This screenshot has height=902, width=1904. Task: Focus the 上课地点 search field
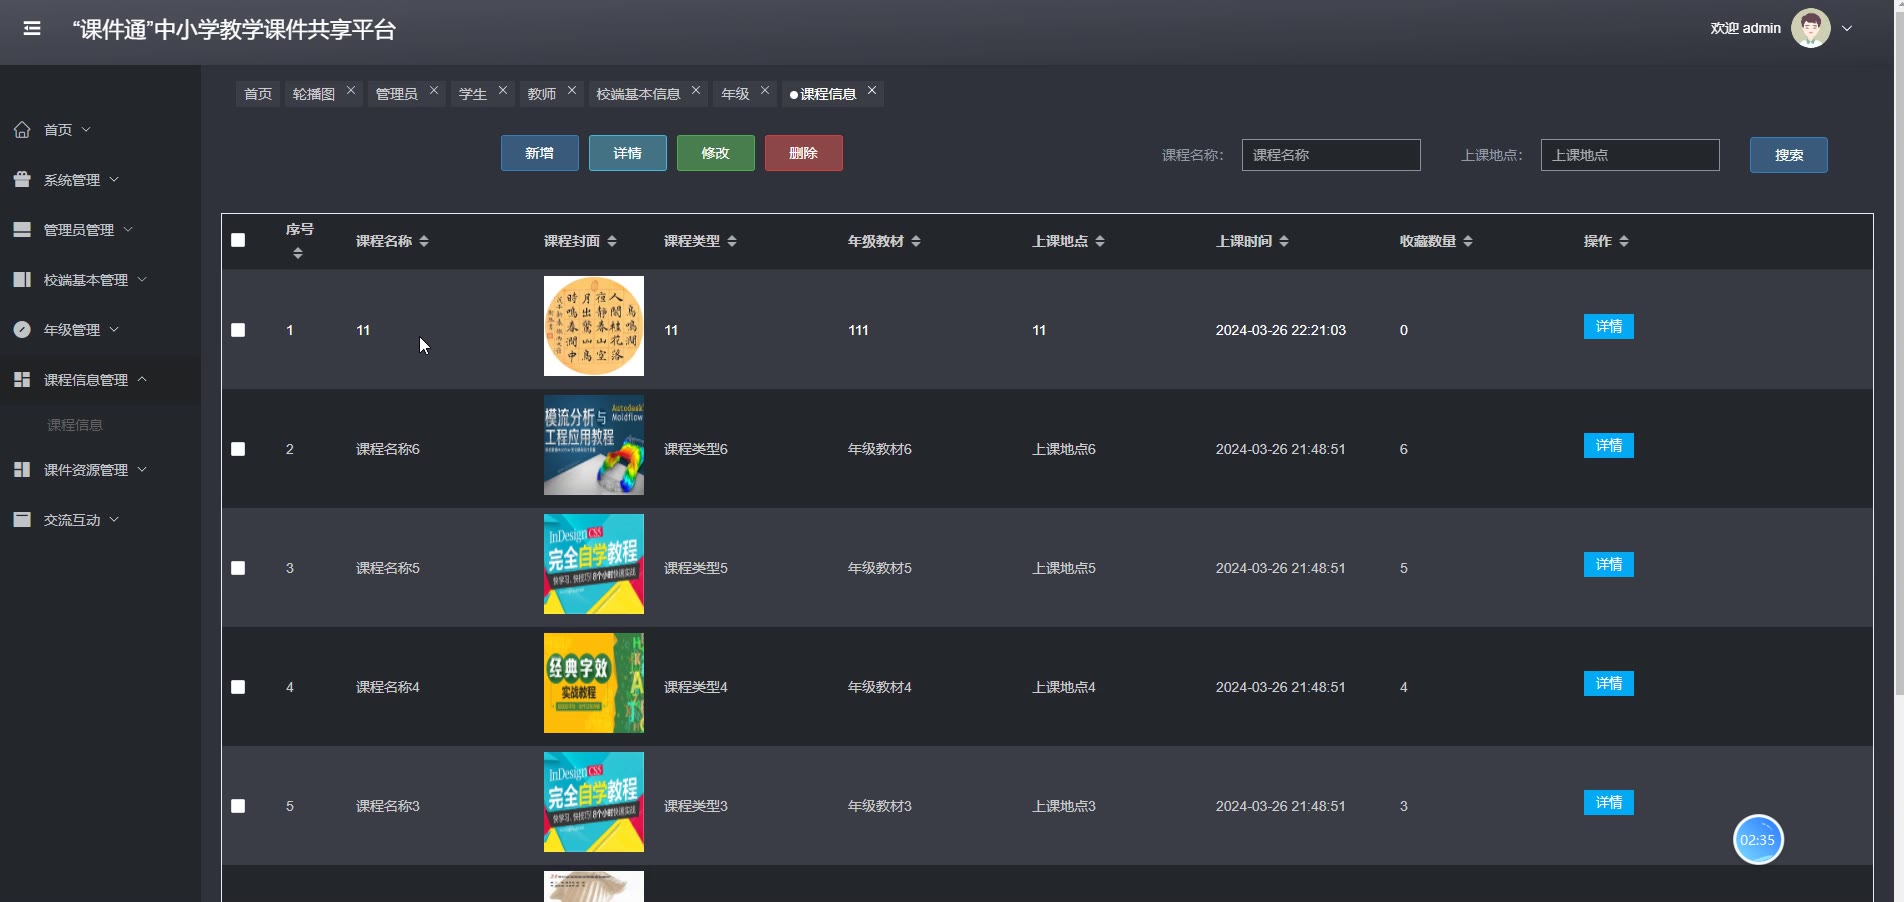click(1630, 155)
